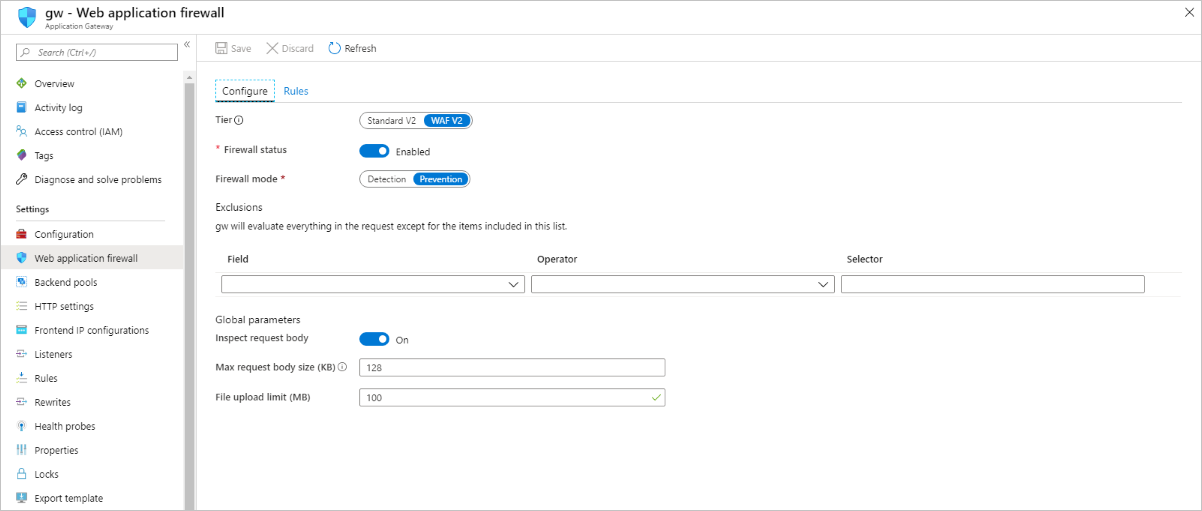Image resolution: width=1202 pixels, height=511 pixels.
Task: Open HTTP settings in sidebar
Action: coord(64,307)
